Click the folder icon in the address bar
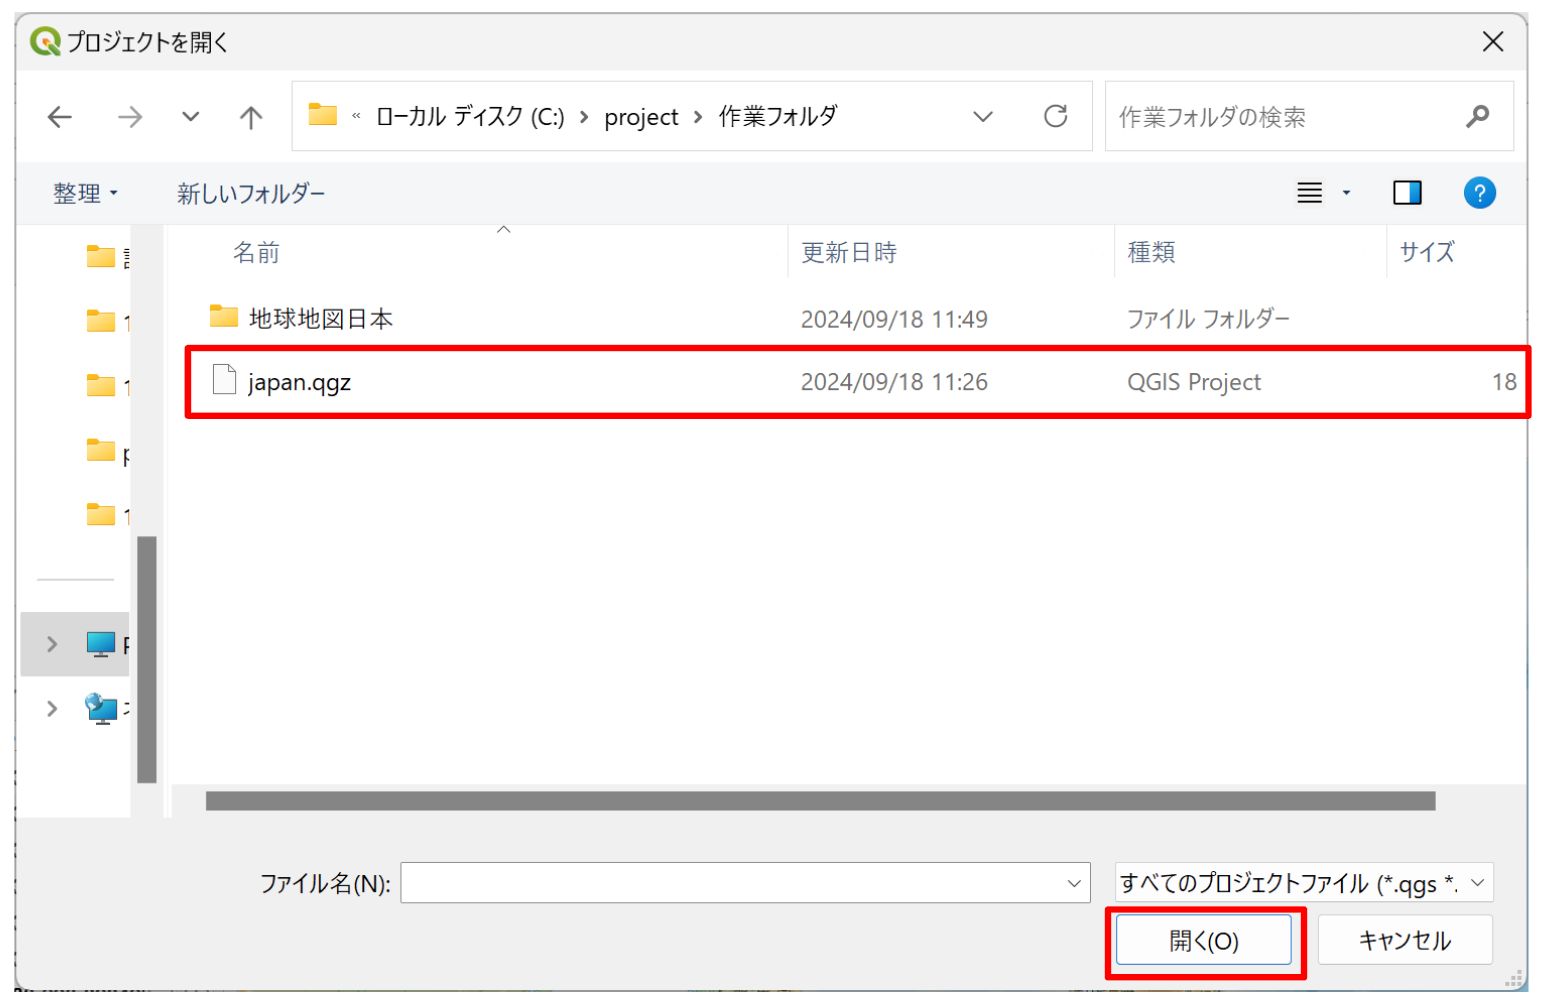 (322, 114)
